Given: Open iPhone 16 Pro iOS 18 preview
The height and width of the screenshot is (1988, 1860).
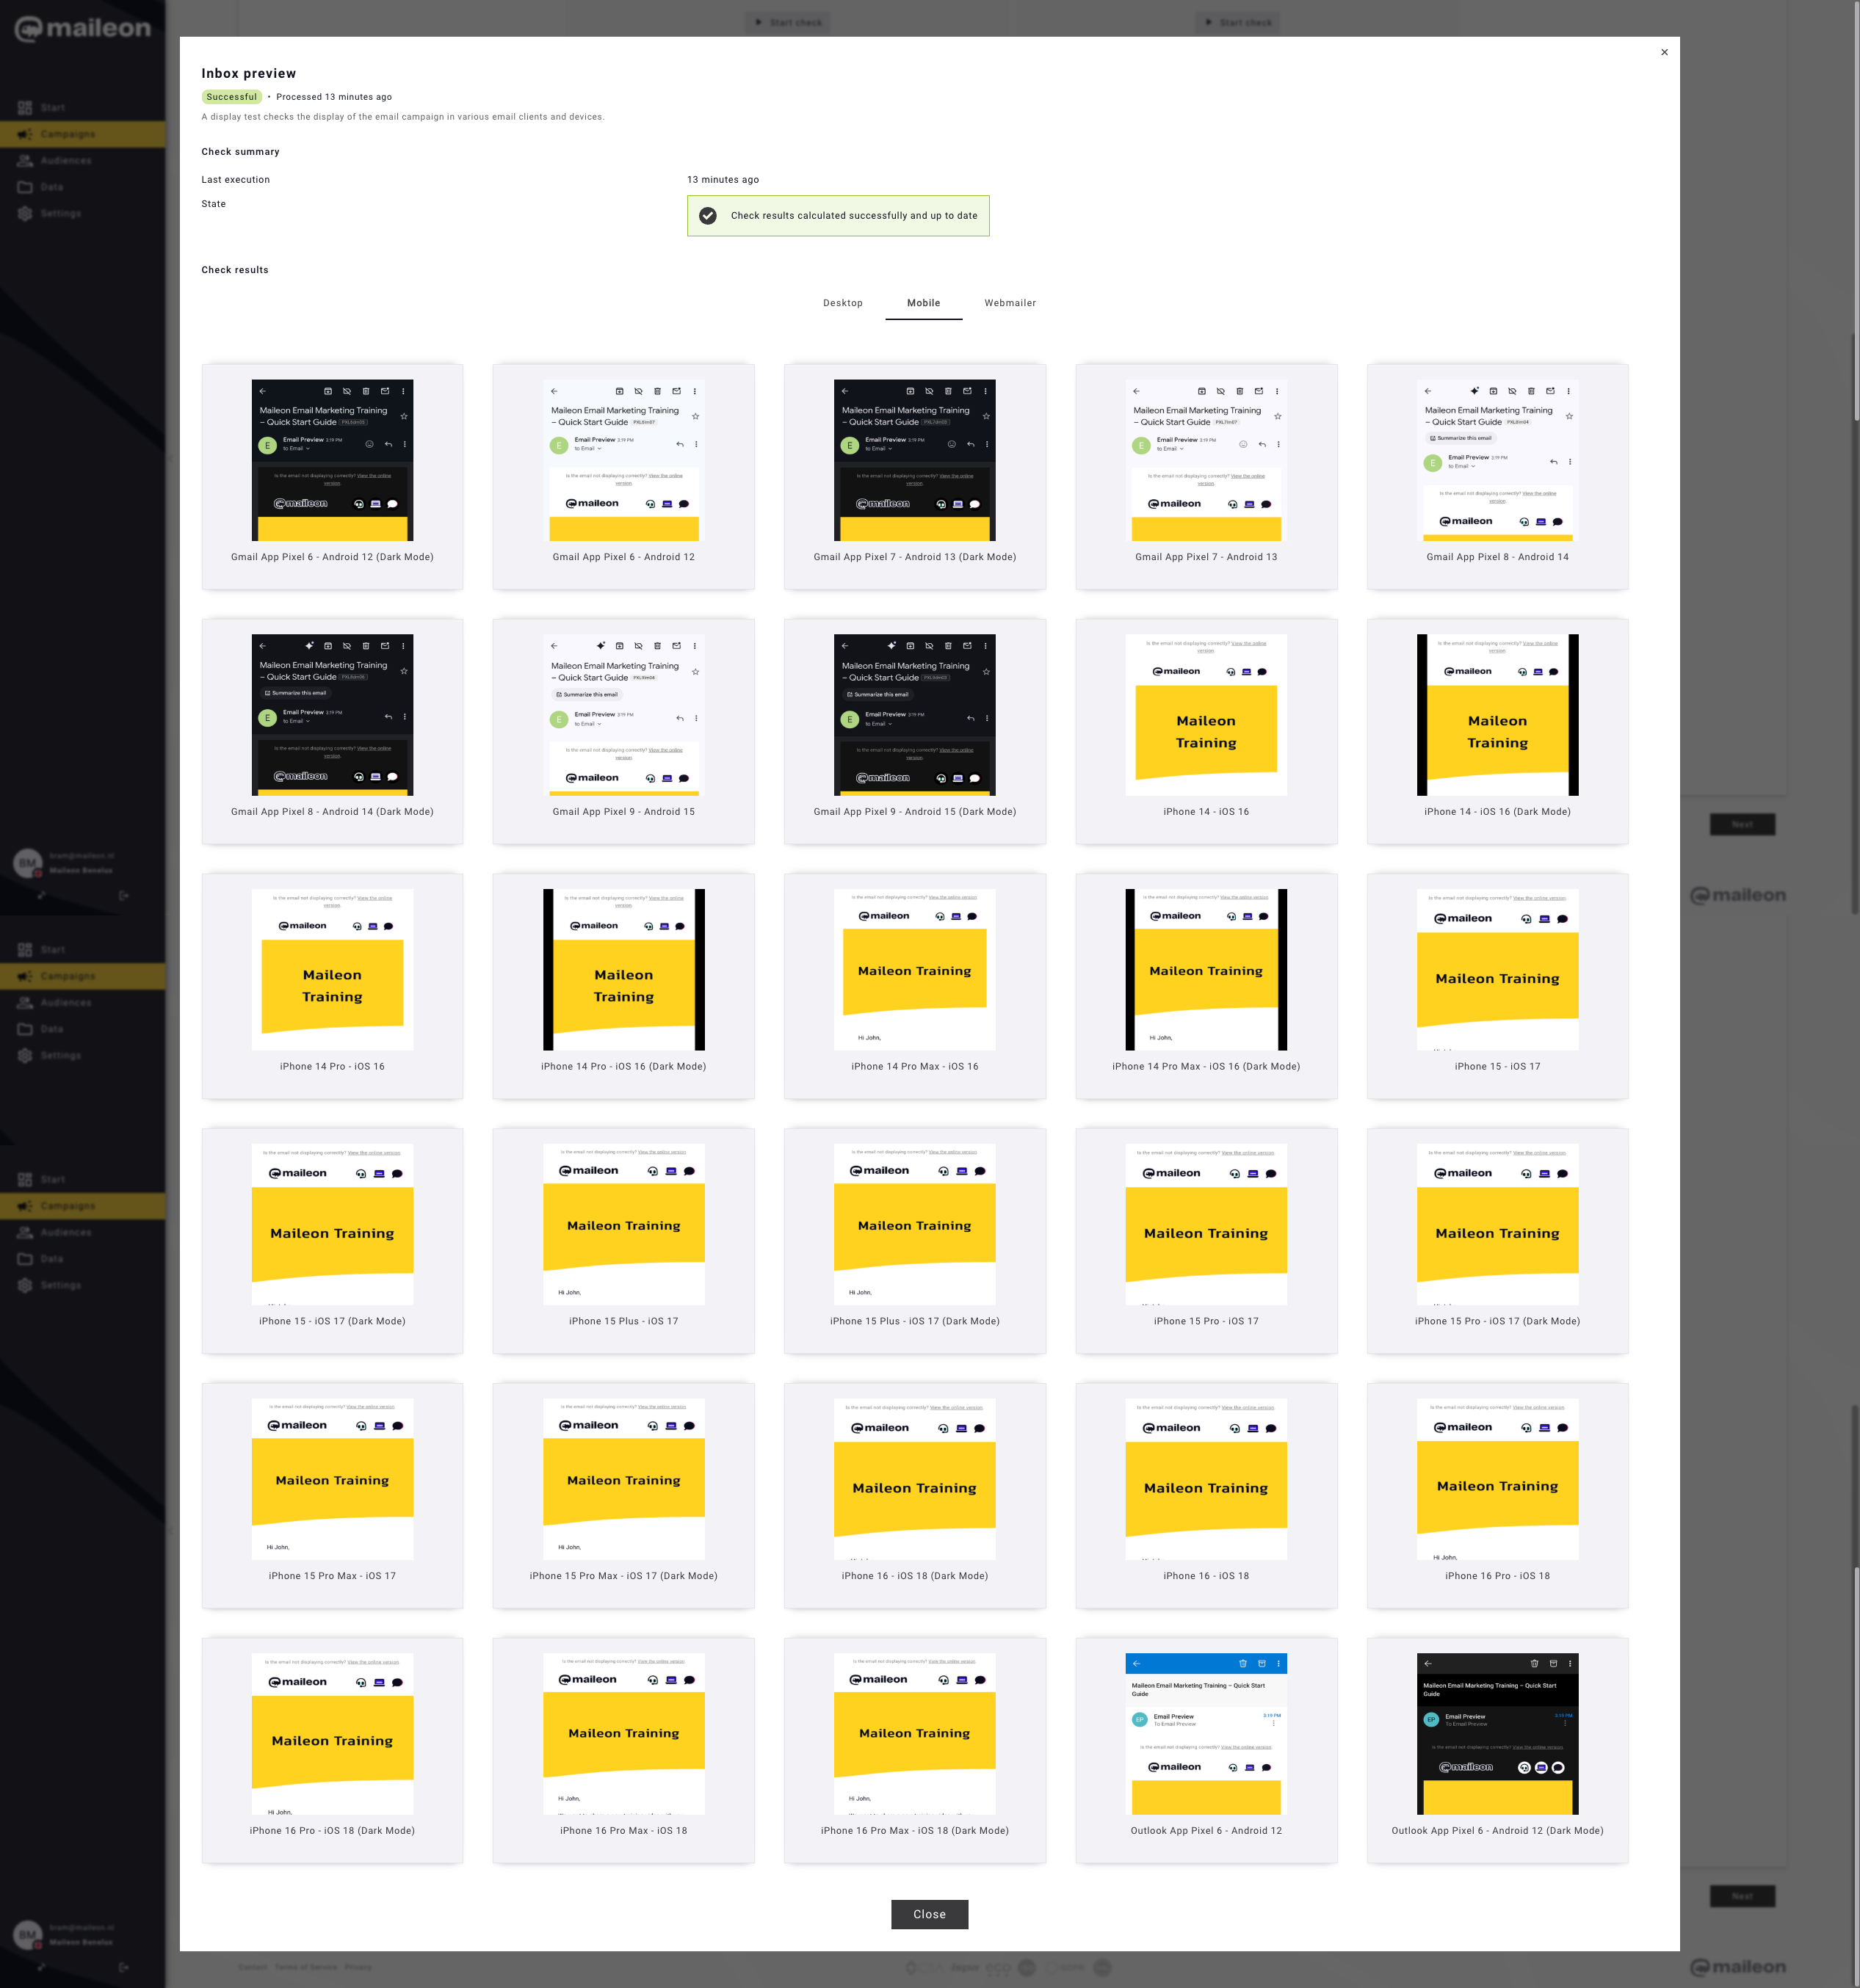Looking at the screenshot, I should click(x=1497, y=1479).
